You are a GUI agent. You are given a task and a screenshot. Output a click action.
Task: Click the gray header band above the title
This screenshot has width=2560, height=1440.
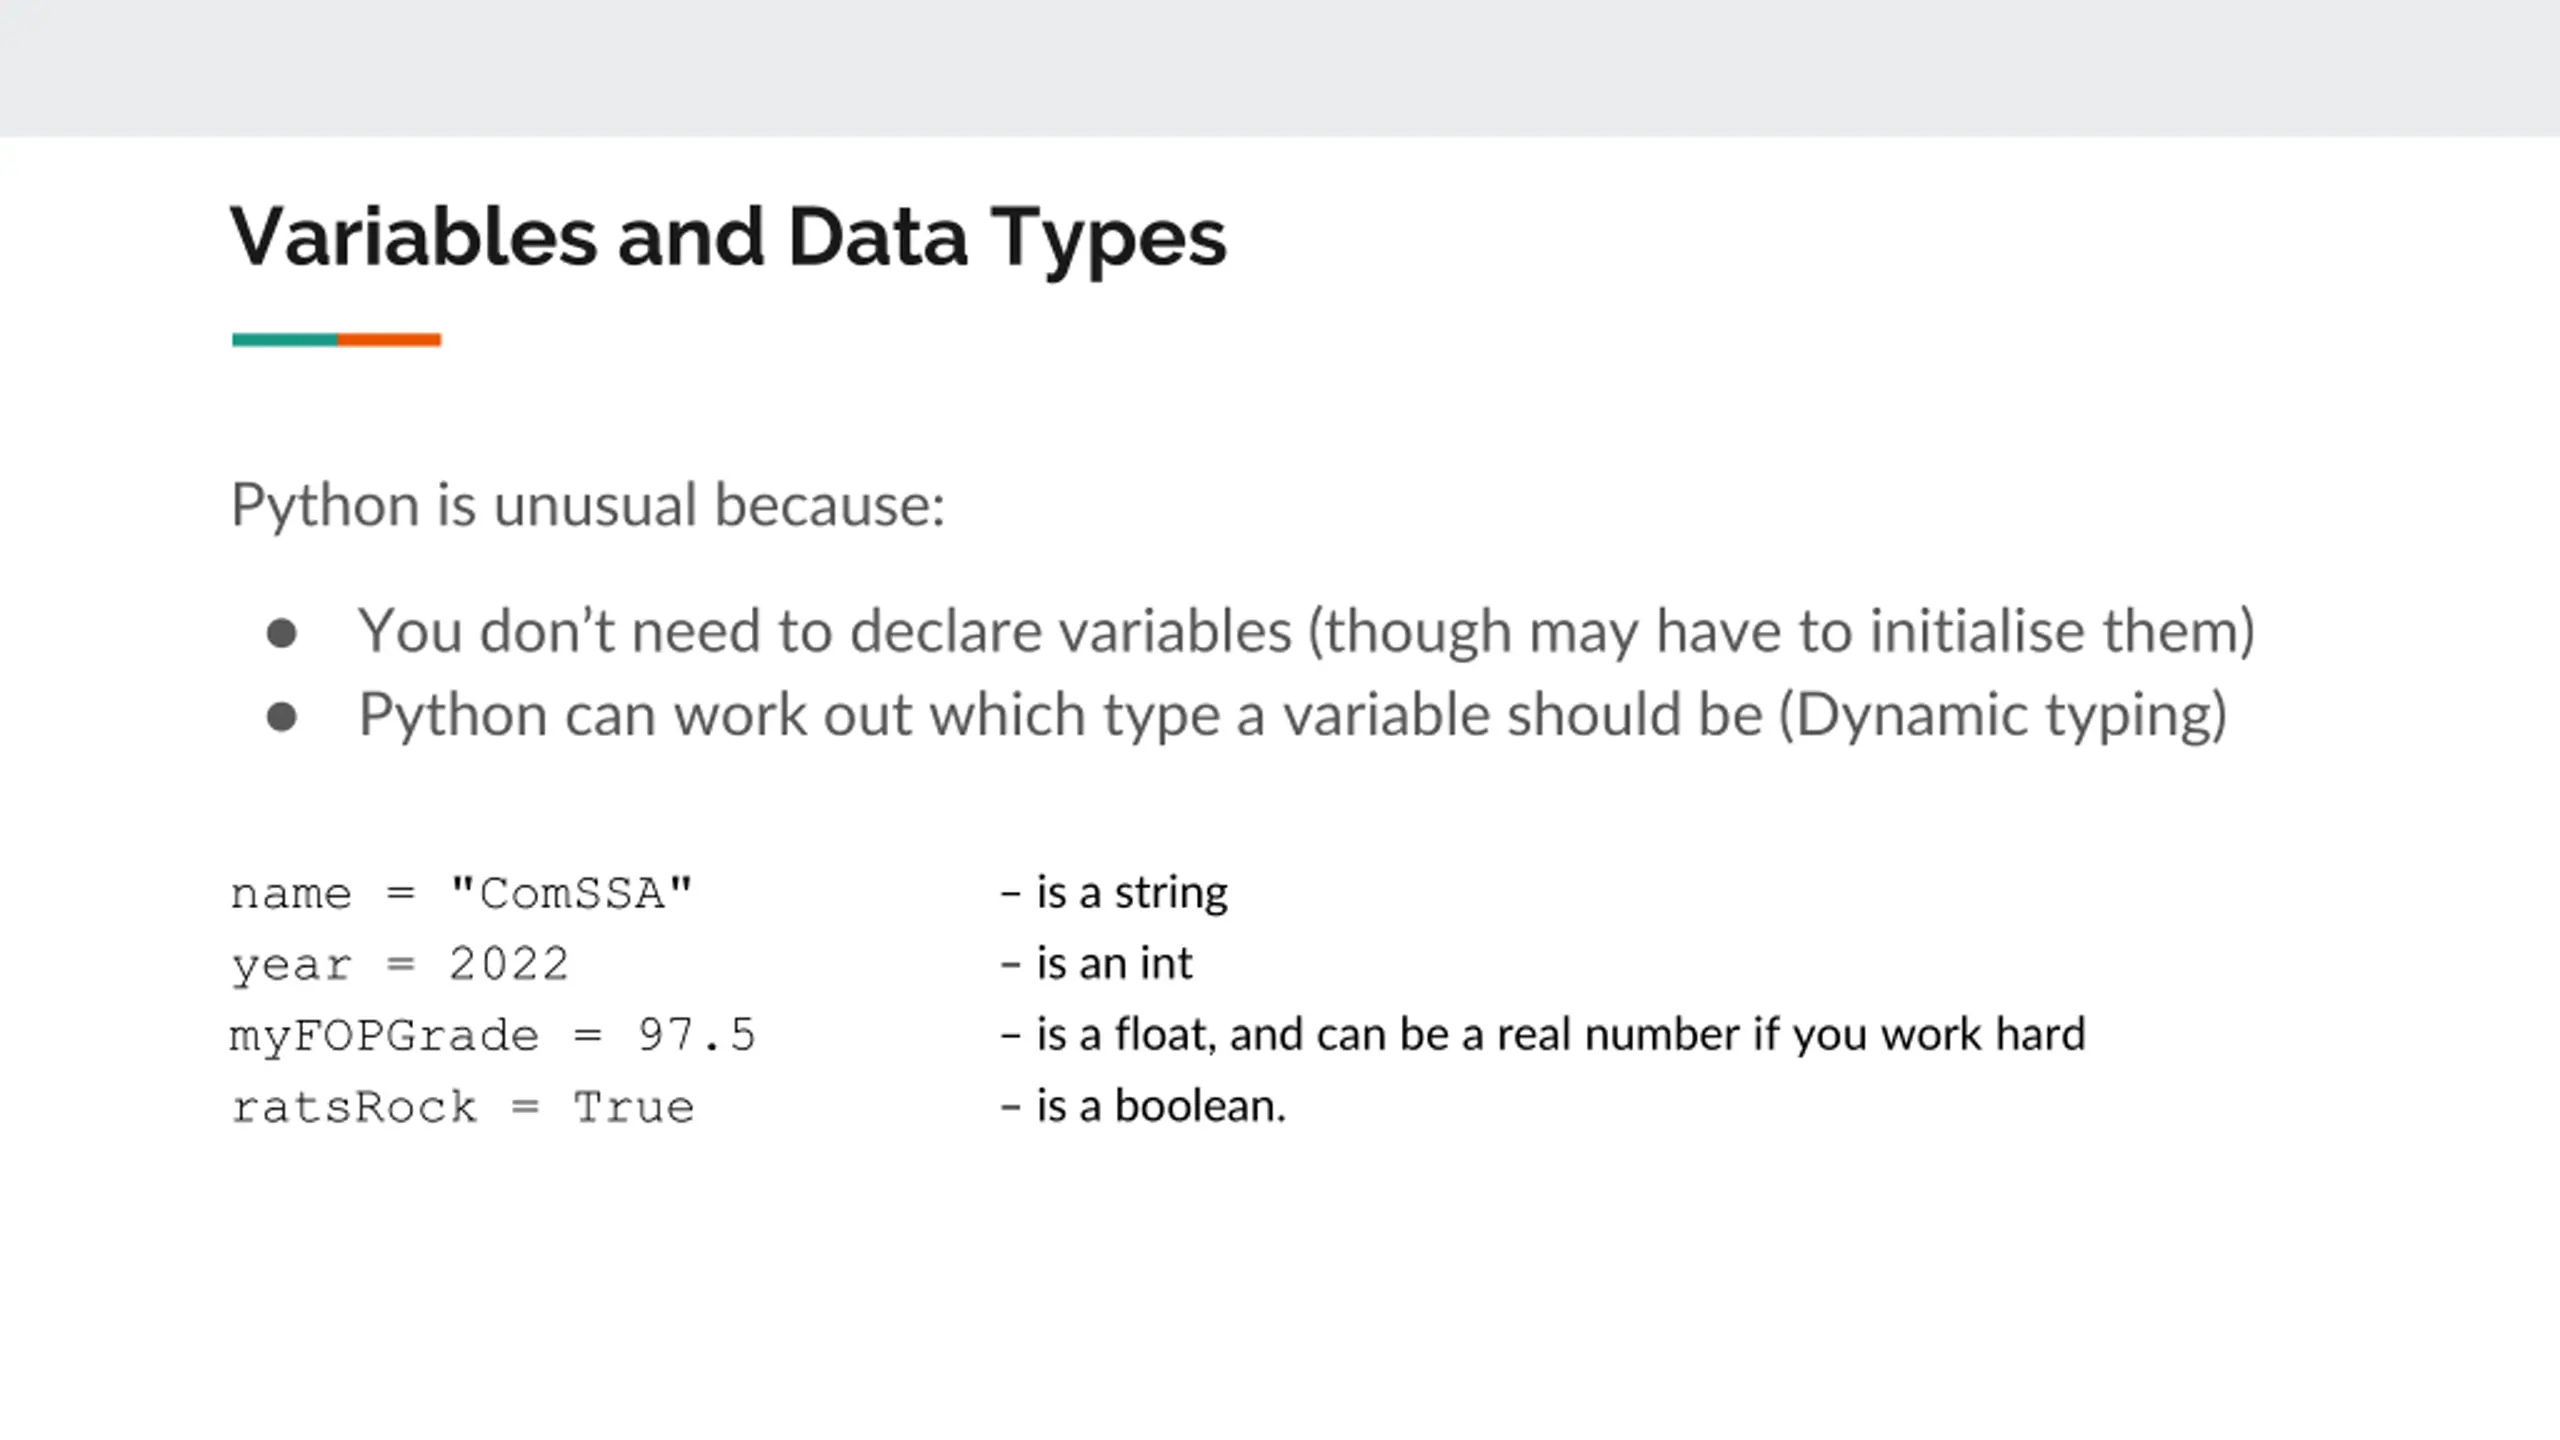coord(1280,68)
